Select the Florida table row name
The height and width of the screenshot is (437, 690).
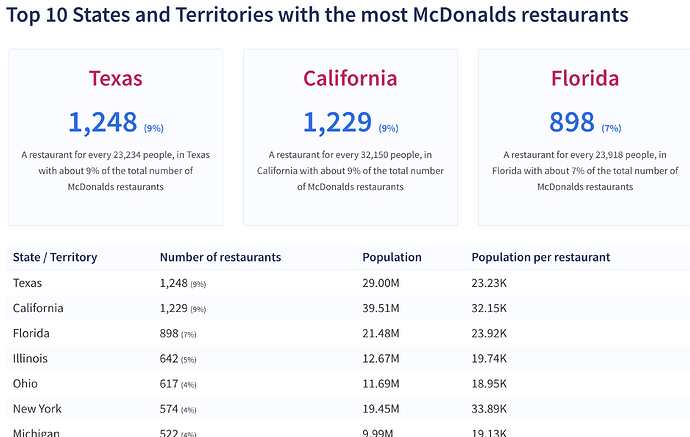click(31, 333)
